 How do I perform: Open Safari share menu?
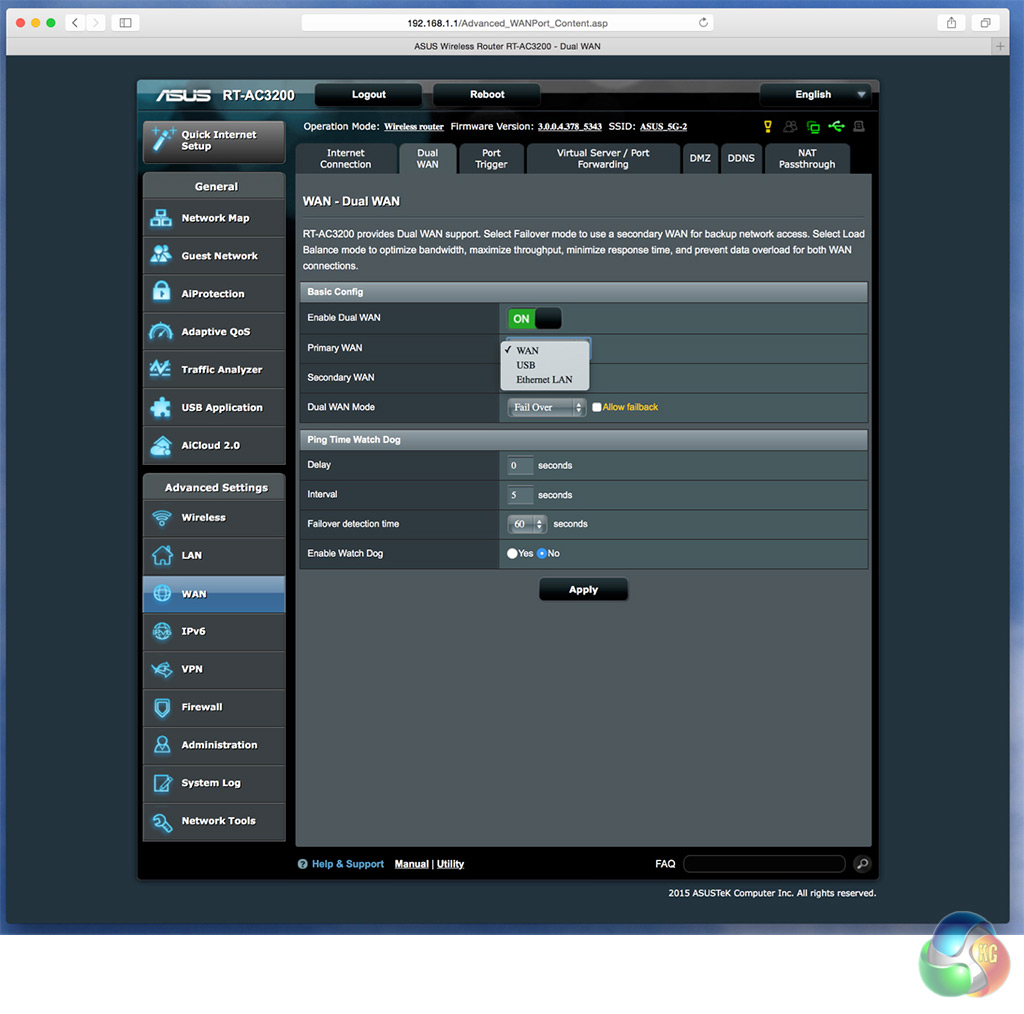point(952,23)
